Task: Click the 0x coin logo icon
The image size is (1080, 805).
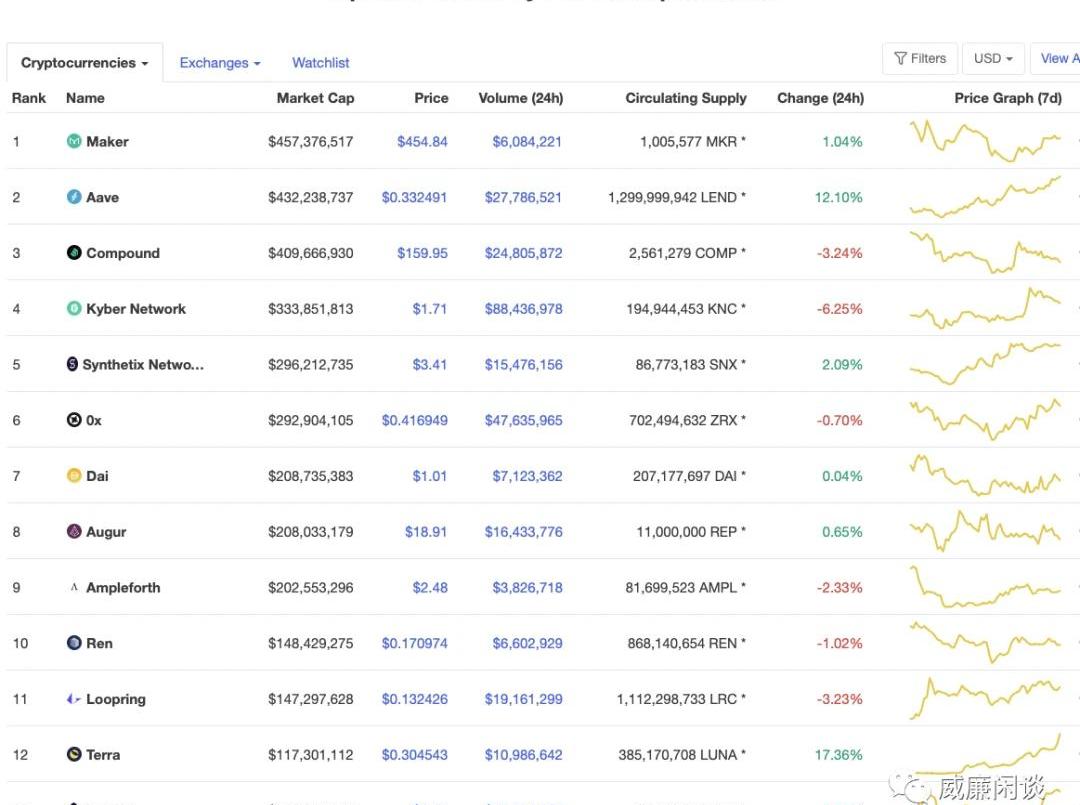Action: tap(74, 420)
